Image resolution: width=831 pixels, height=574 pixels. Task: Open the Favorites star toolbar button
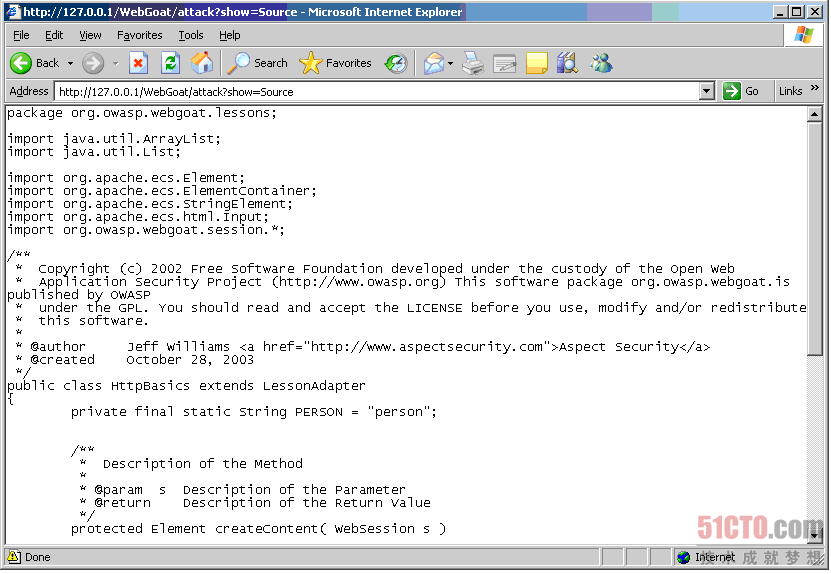click(335, 64)
